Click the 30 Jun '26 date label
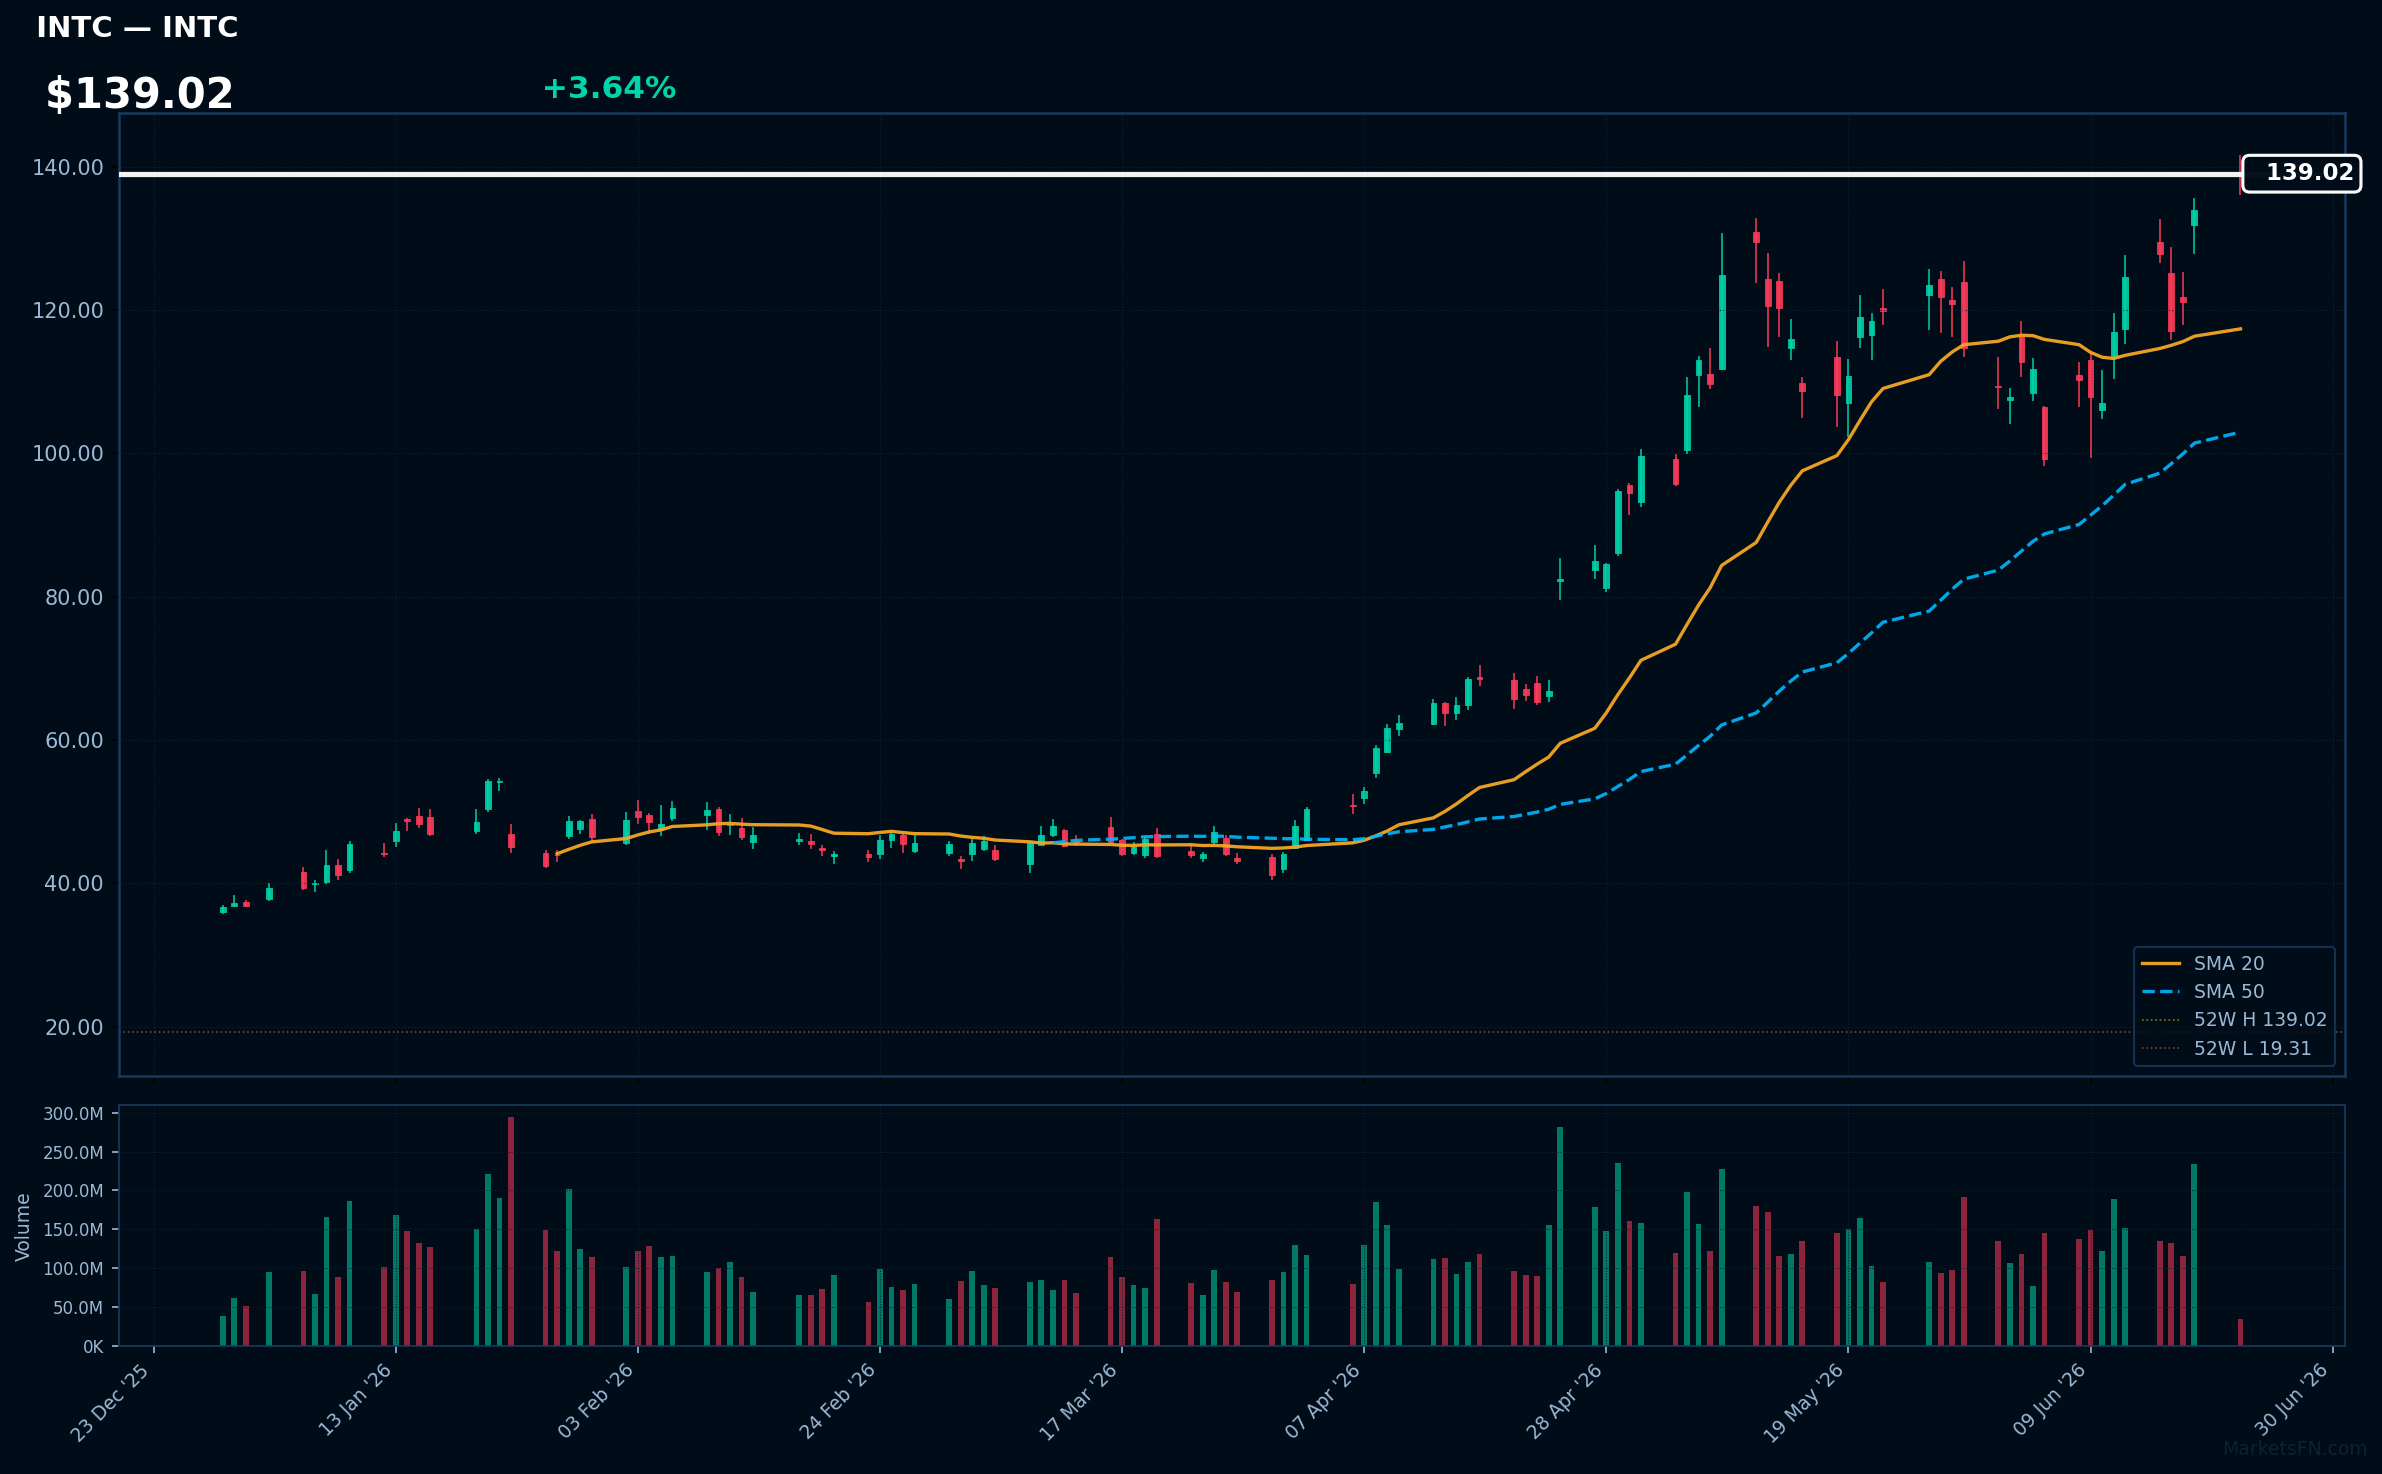This screenshot has width=2382, height=1474. point(2292,1402)
